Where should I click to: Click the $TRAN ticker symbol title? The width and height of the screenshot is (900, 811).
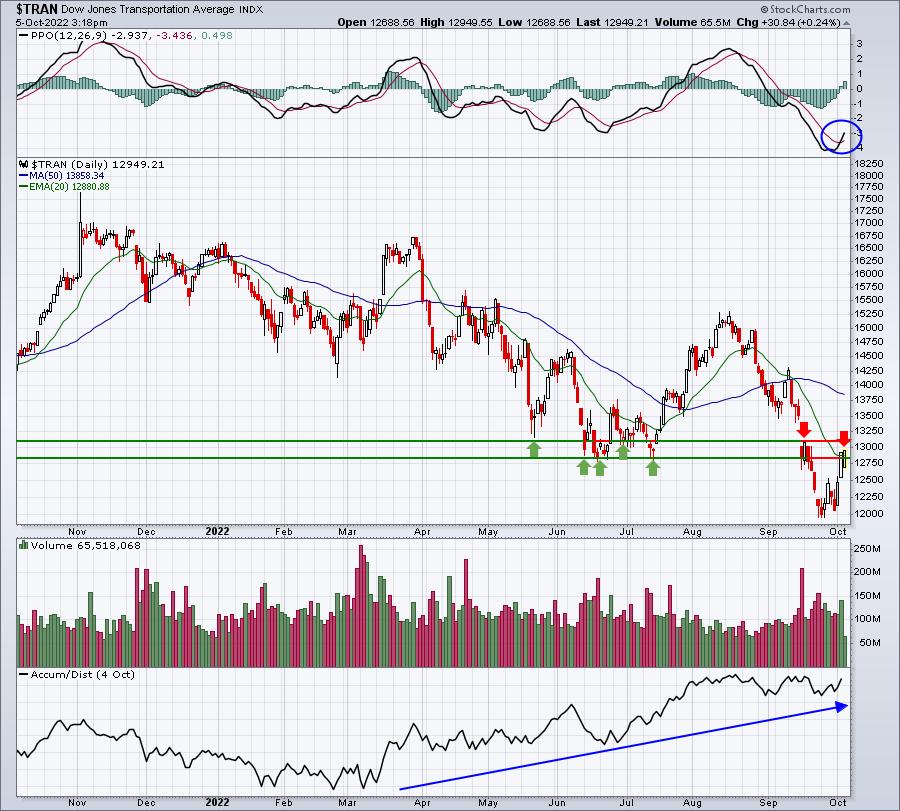point(37,9)
